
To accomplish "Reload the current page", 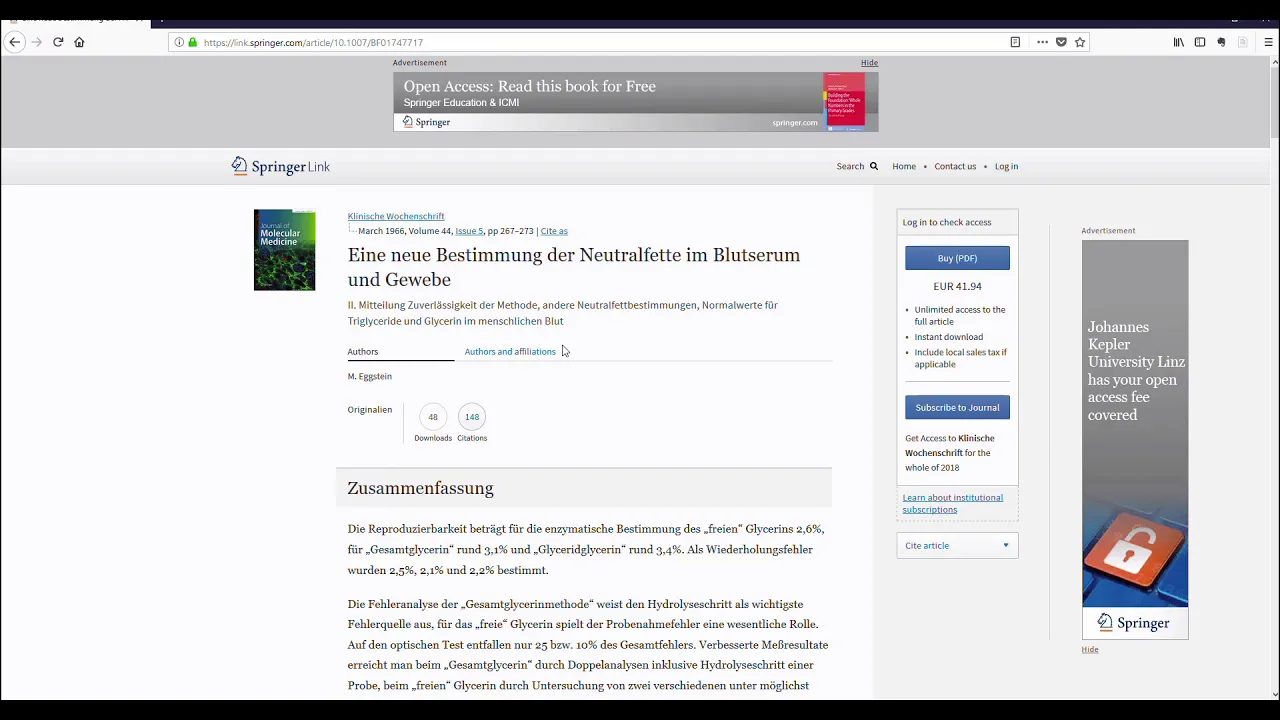I will [x=58, y=42].
